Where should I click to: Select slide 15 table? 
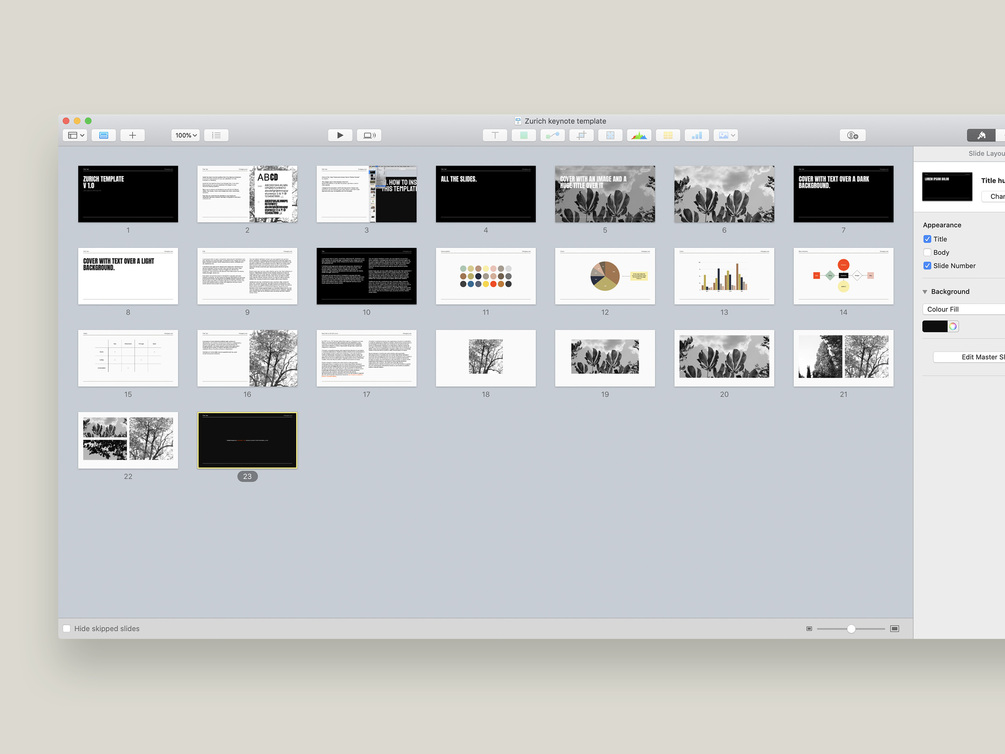pos(128,358)
